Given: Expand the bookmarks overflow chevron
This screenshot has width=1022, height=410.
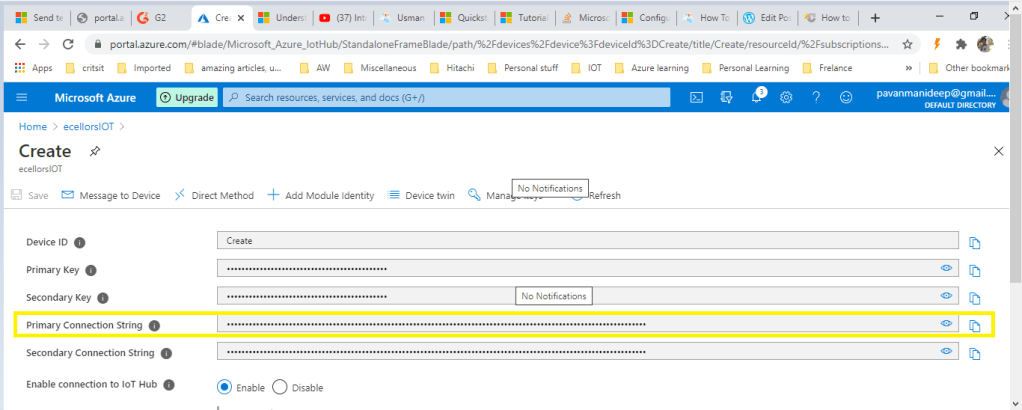Looking at the screenshot, I should tap(908, 68).
